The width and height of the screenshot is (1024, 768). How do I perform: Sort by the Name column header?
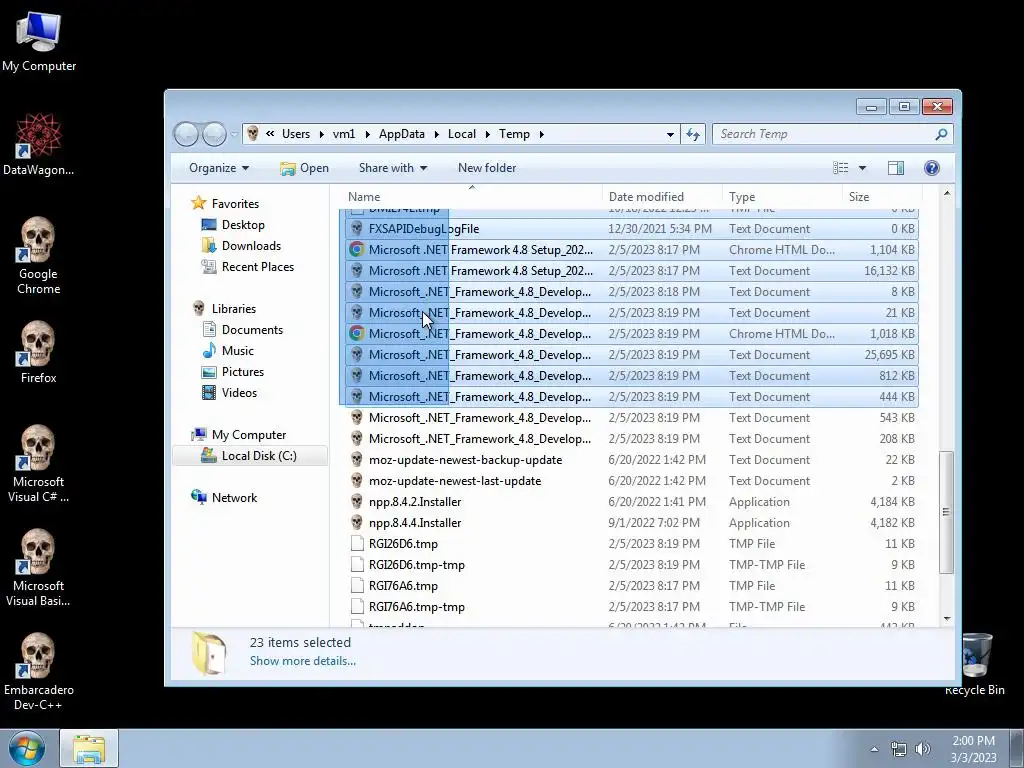[x=472, y=196]
